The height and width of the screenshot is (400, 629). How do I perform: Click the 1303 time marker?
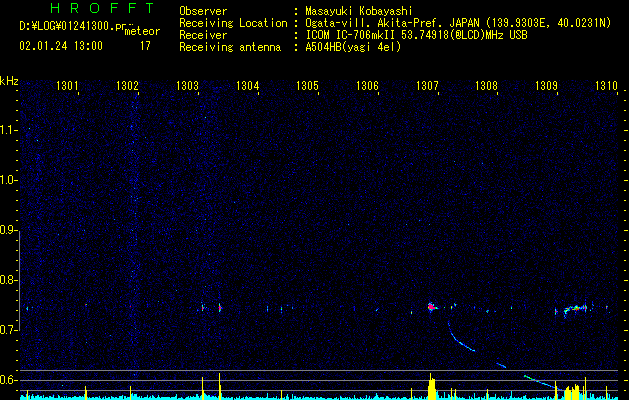pos(187,85)
